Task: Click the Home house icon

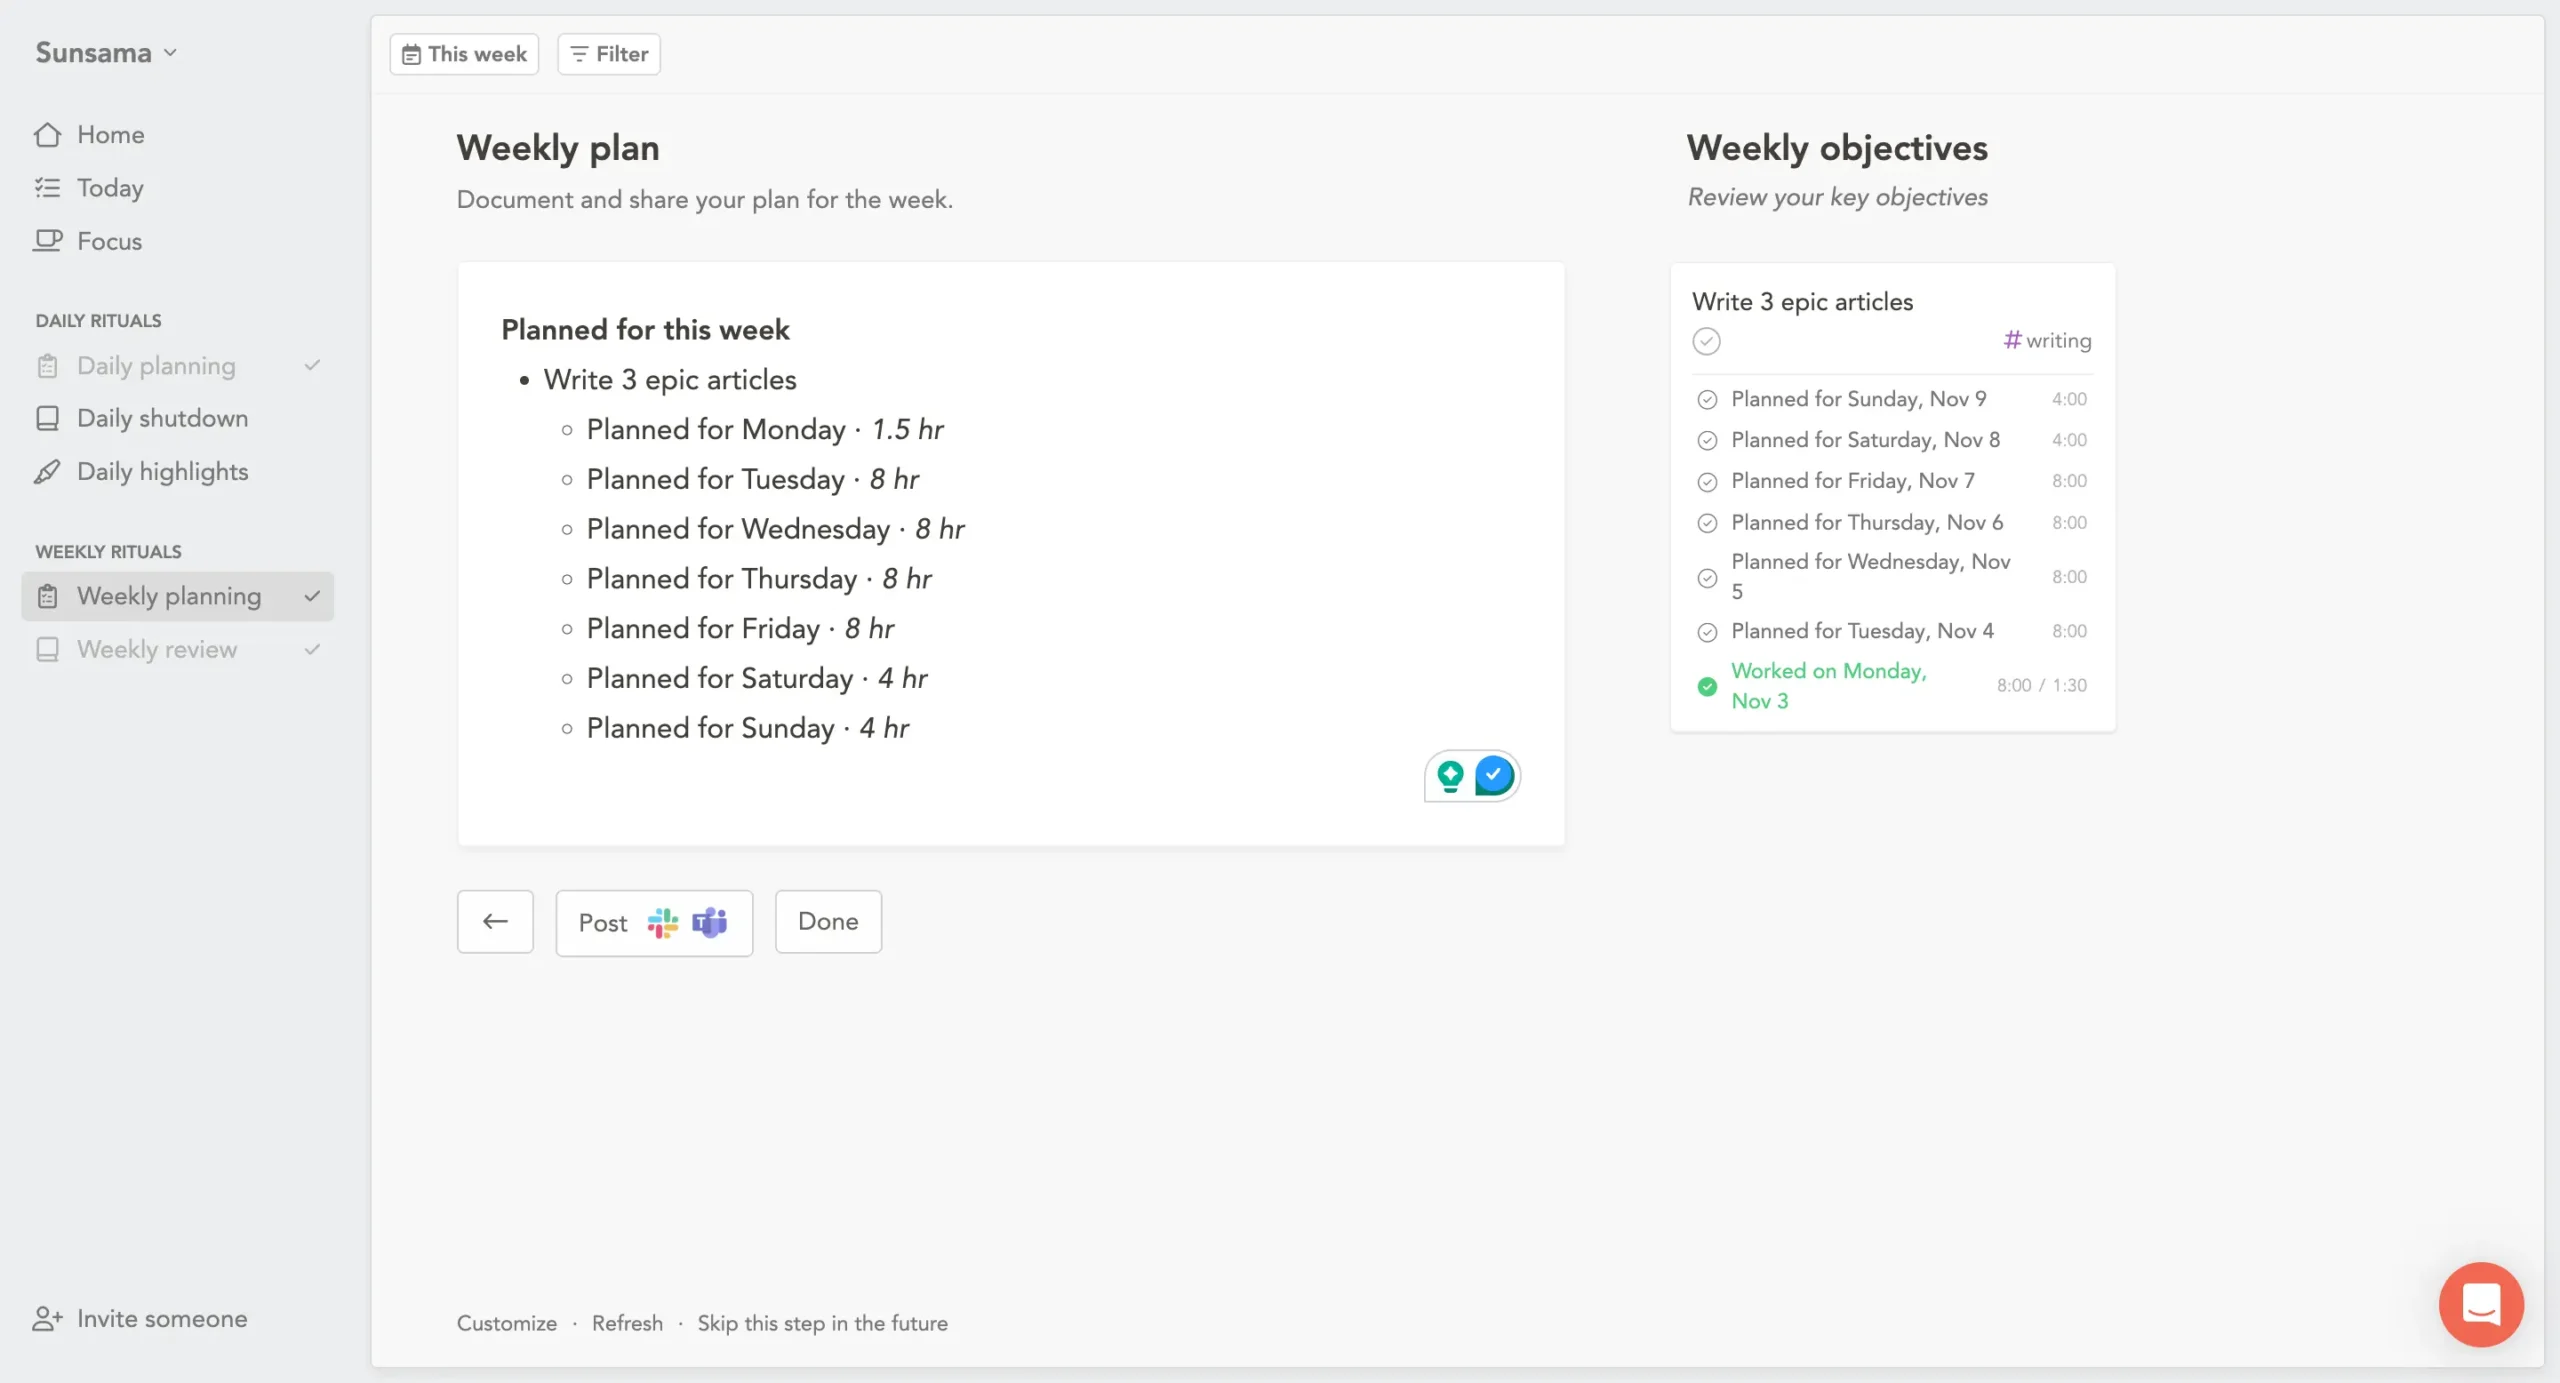Action: click(47, 135)
